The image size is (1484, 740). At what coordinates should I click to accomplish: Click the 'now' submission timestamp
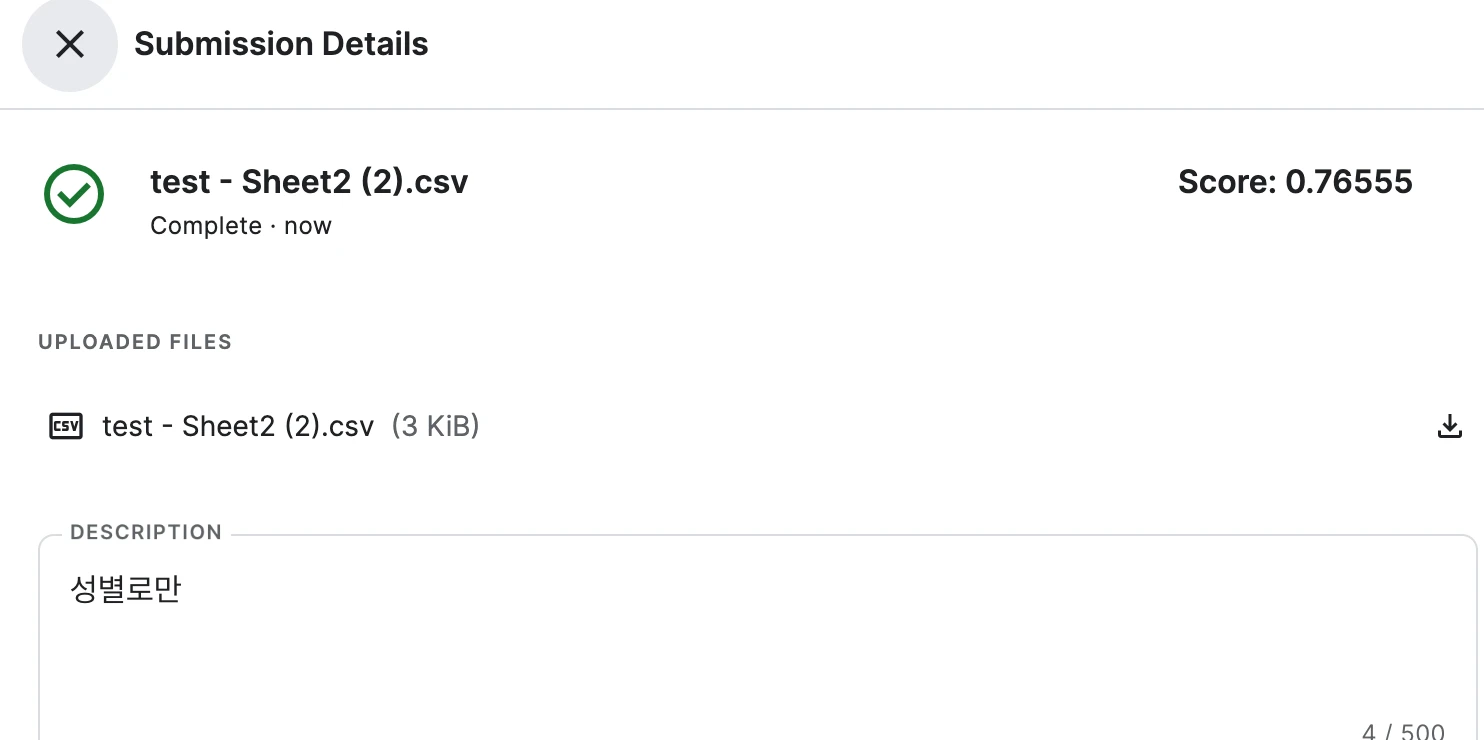308,226
